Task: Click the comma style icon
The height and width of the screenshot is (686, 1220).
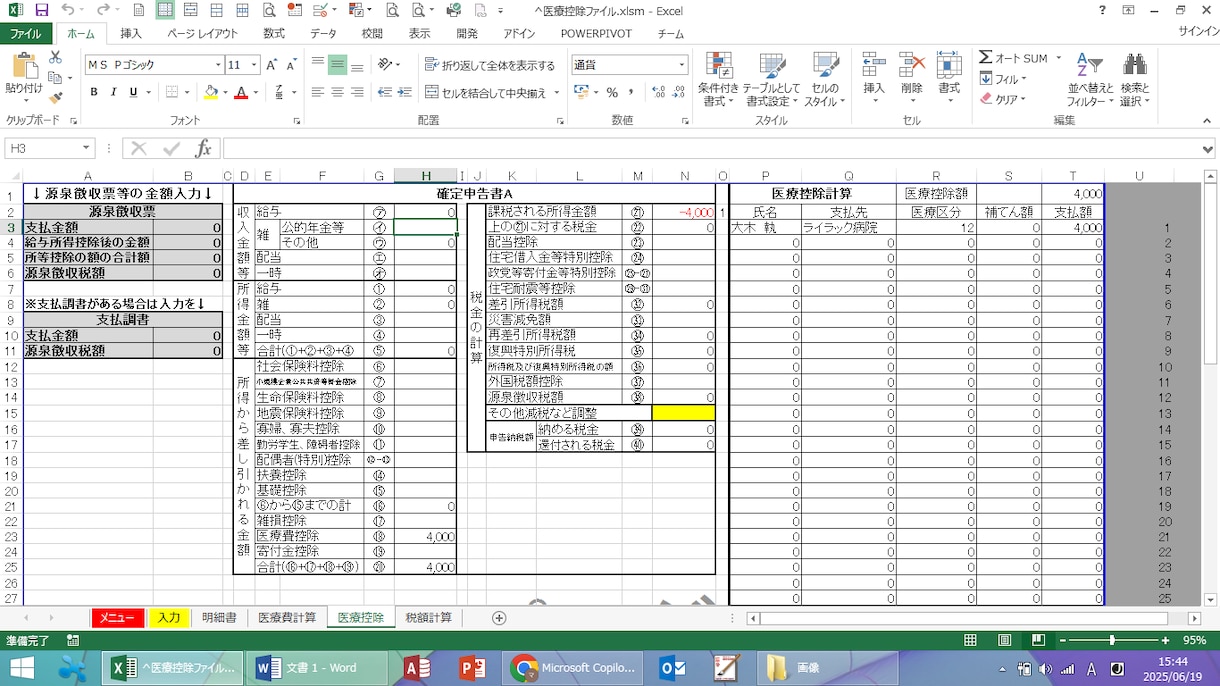Action: pos(633,92)
